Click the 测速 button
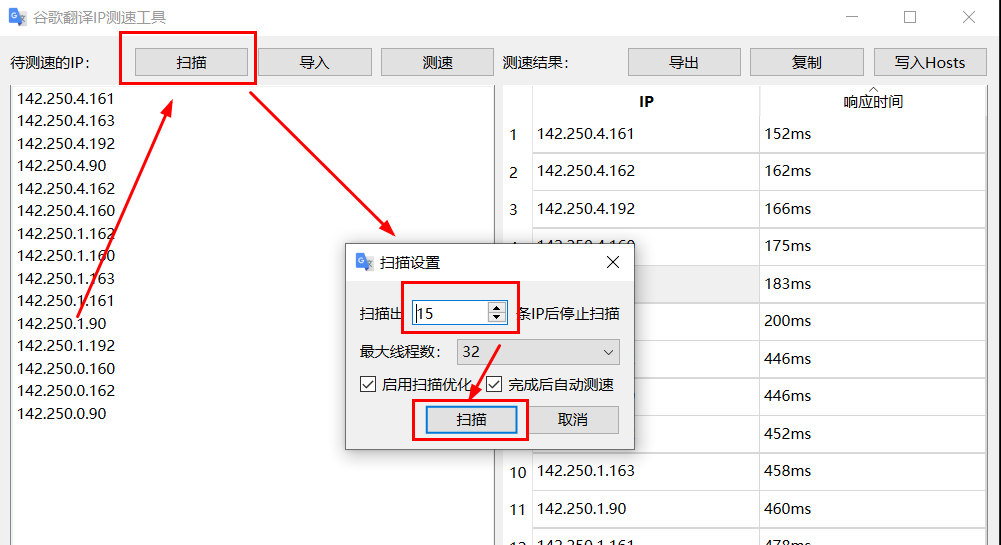Image resolution: width=1001 pixels, height=545 pixels. (437, 63)
